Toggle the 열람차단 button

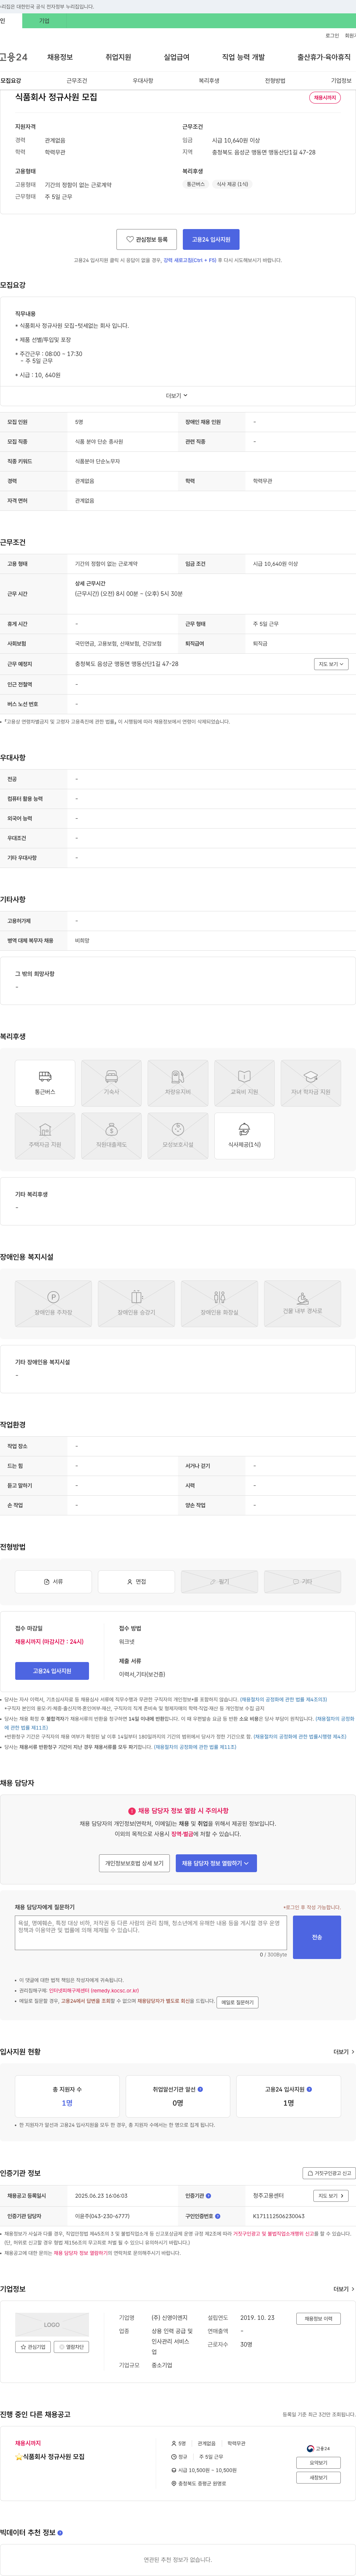[x=71, y=2347]
